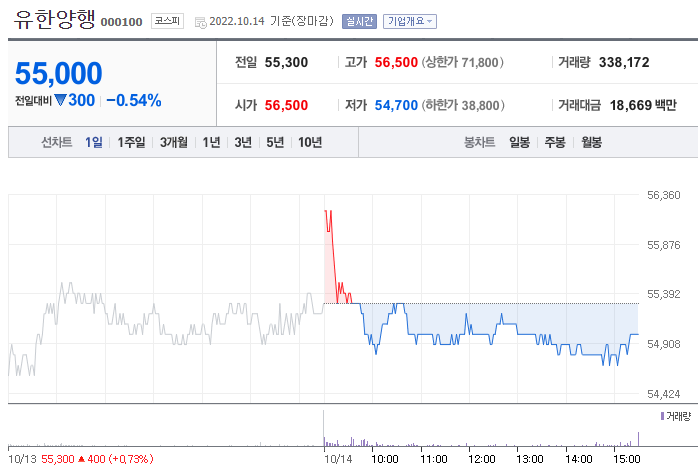
Task: Click the 54,424 price axis label
Action: [x=664, y=394]
